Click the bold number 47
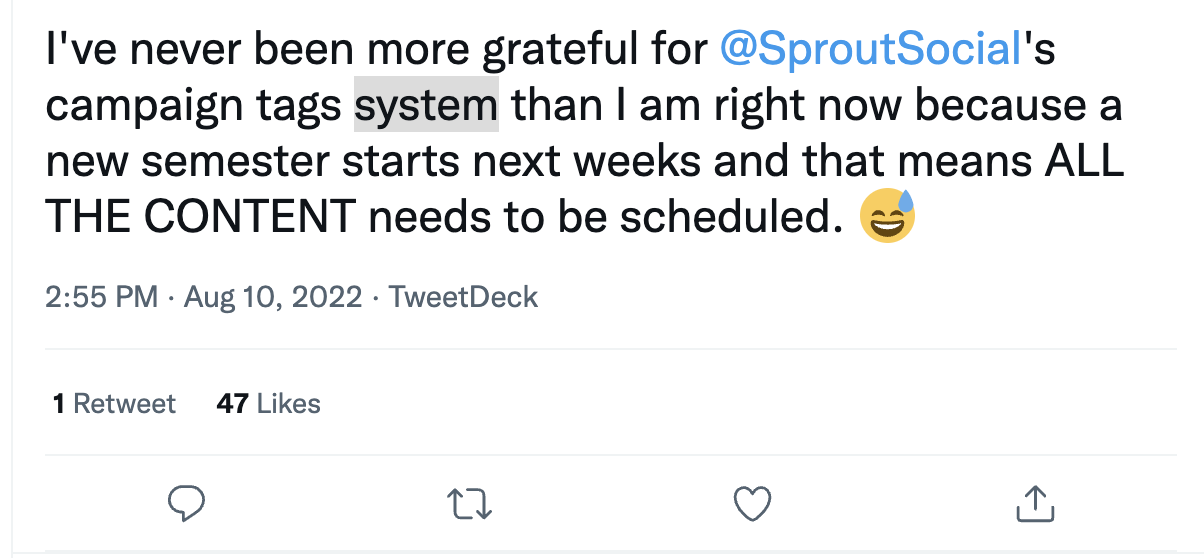 232,404
